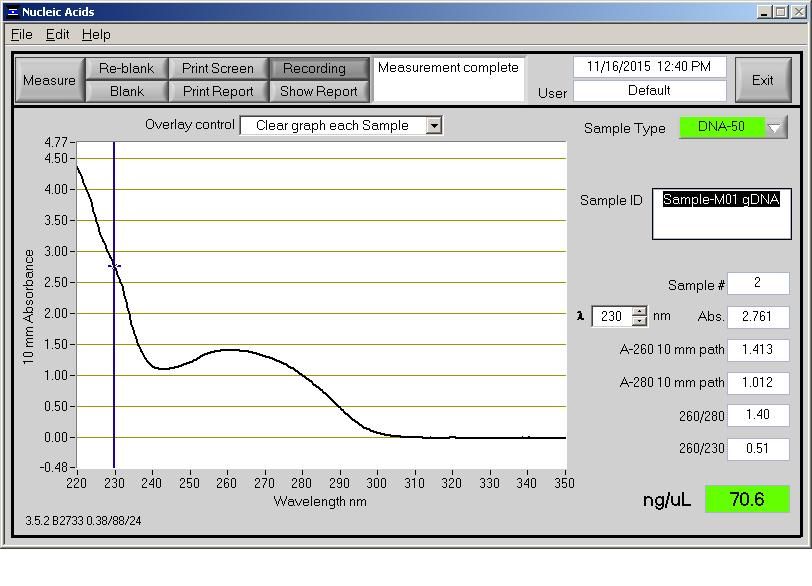Click Print Report button
The width and height of the screenshot is (812, 586).
pos(218,91)
